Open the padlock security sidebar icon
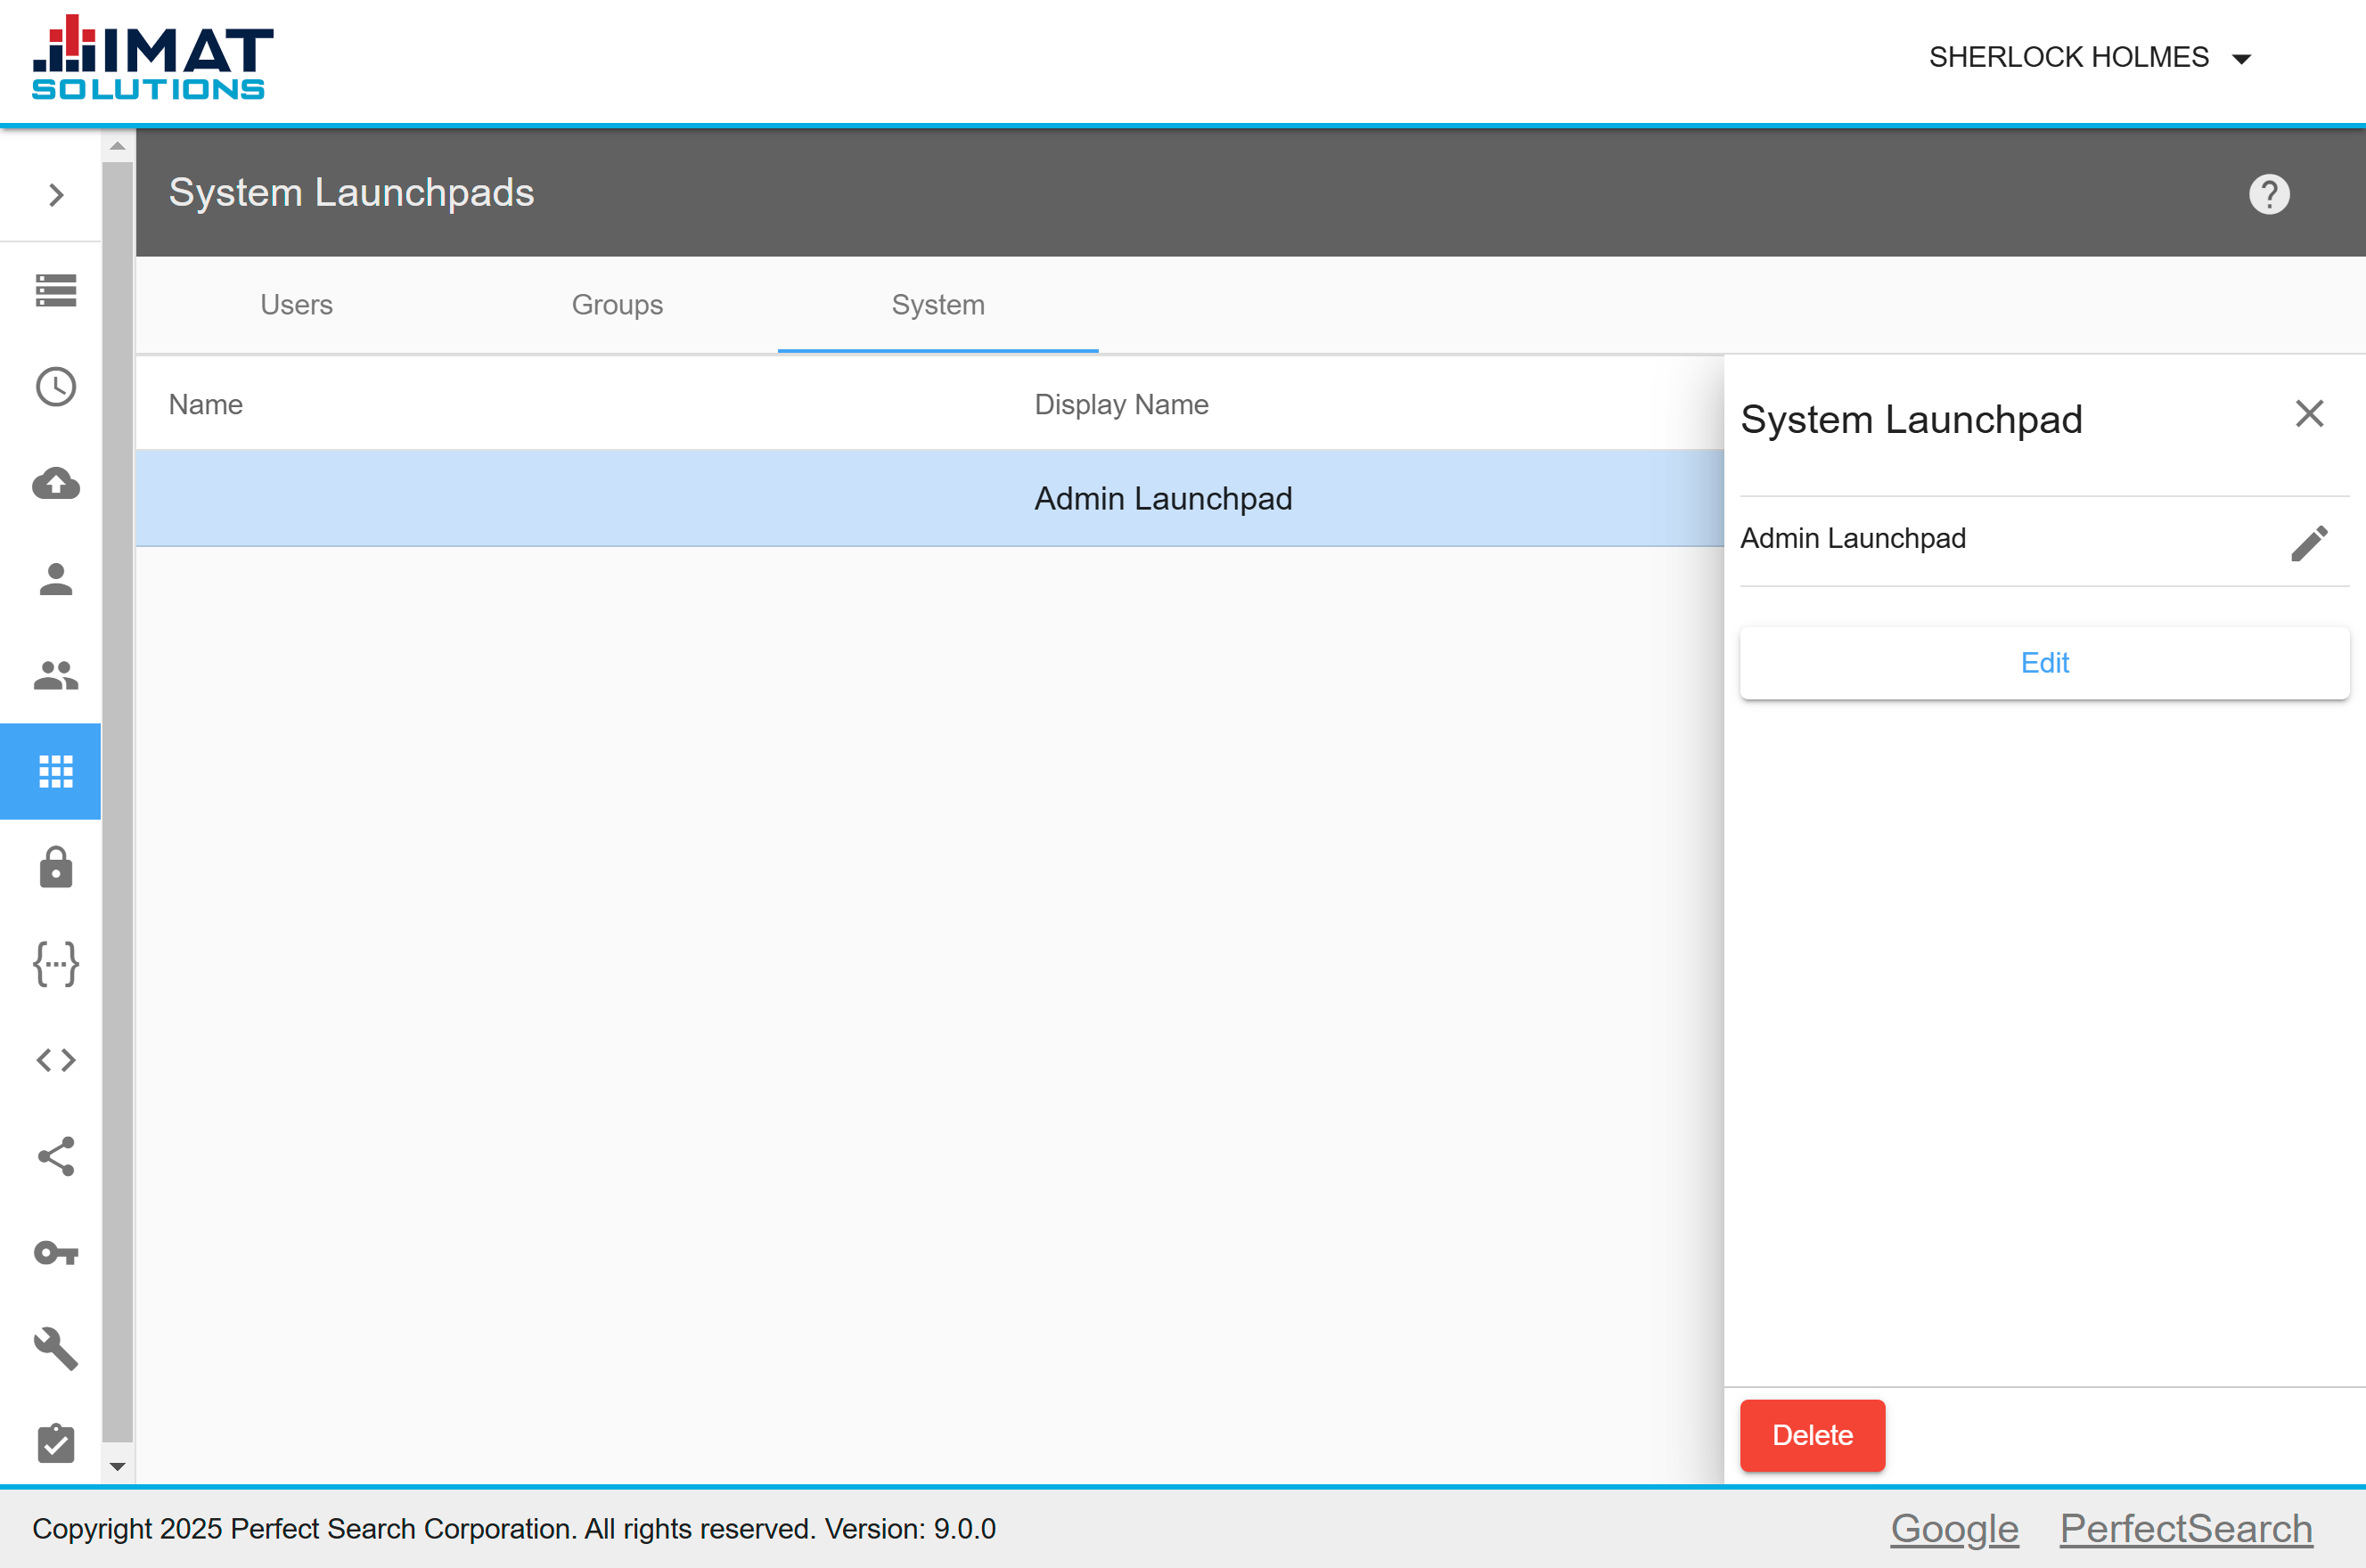Viewport: 2366px width, 1568px height. [56, 867]
